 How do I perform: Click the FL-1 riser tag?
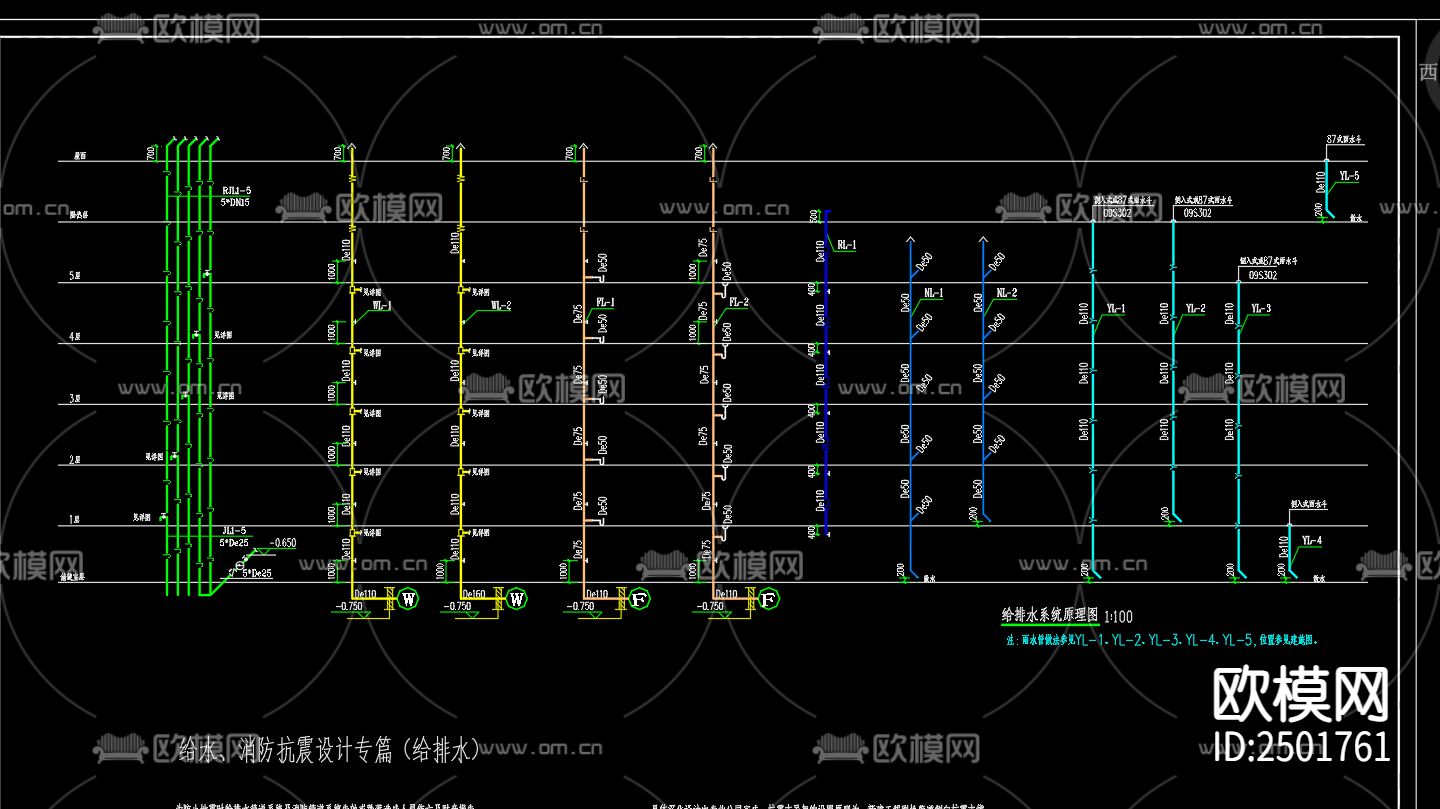point(606,299)
